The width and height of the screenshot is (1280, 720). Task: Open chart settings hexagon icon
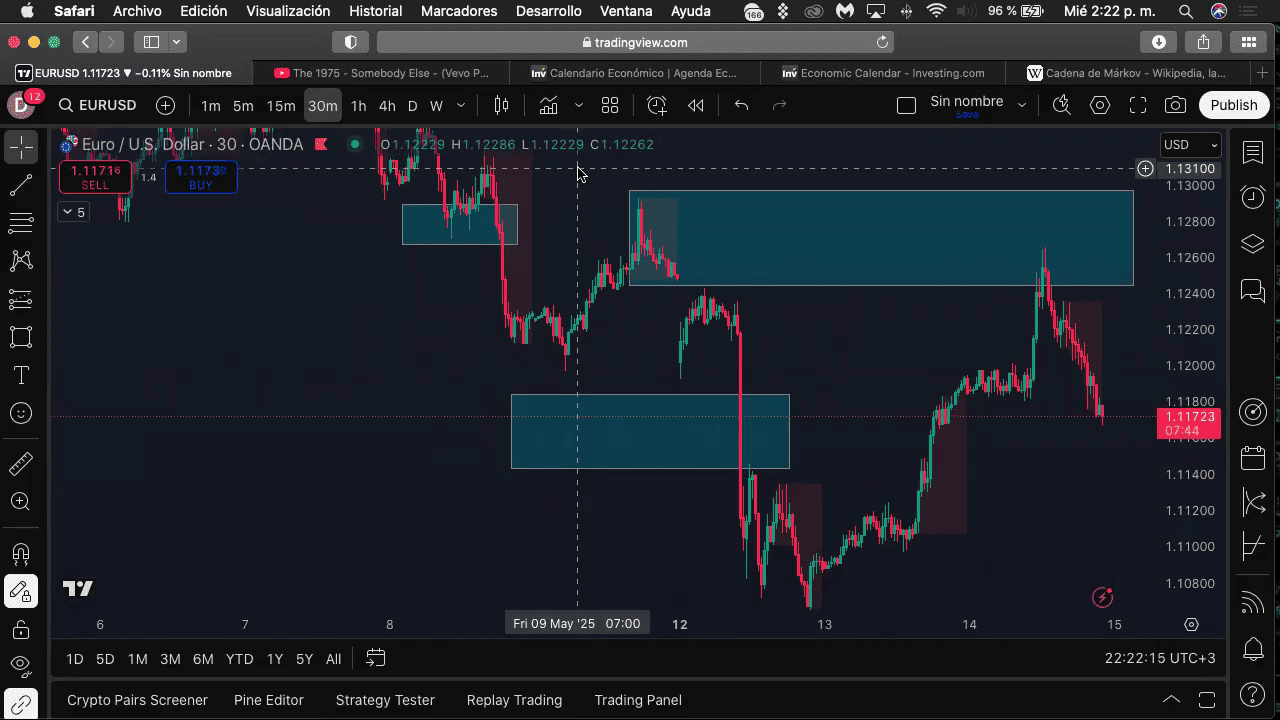pyautogui.click(x=1100, y=105)
